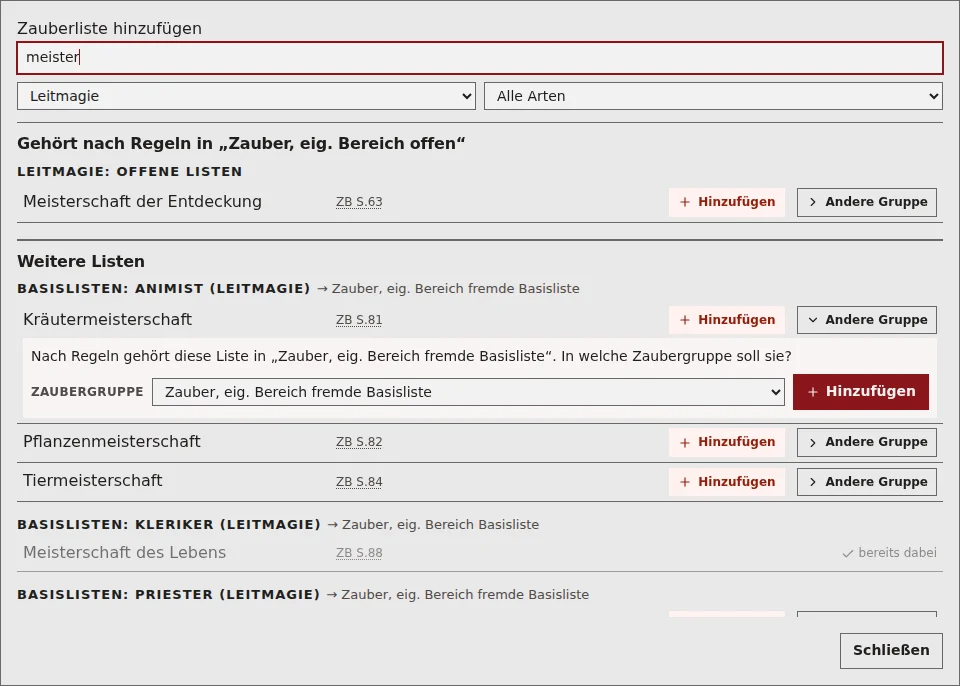Expand Andere Gruppe for Tiermeisterschaft
The width and height of the screenshot is (960, 686).
pos(867,482)
